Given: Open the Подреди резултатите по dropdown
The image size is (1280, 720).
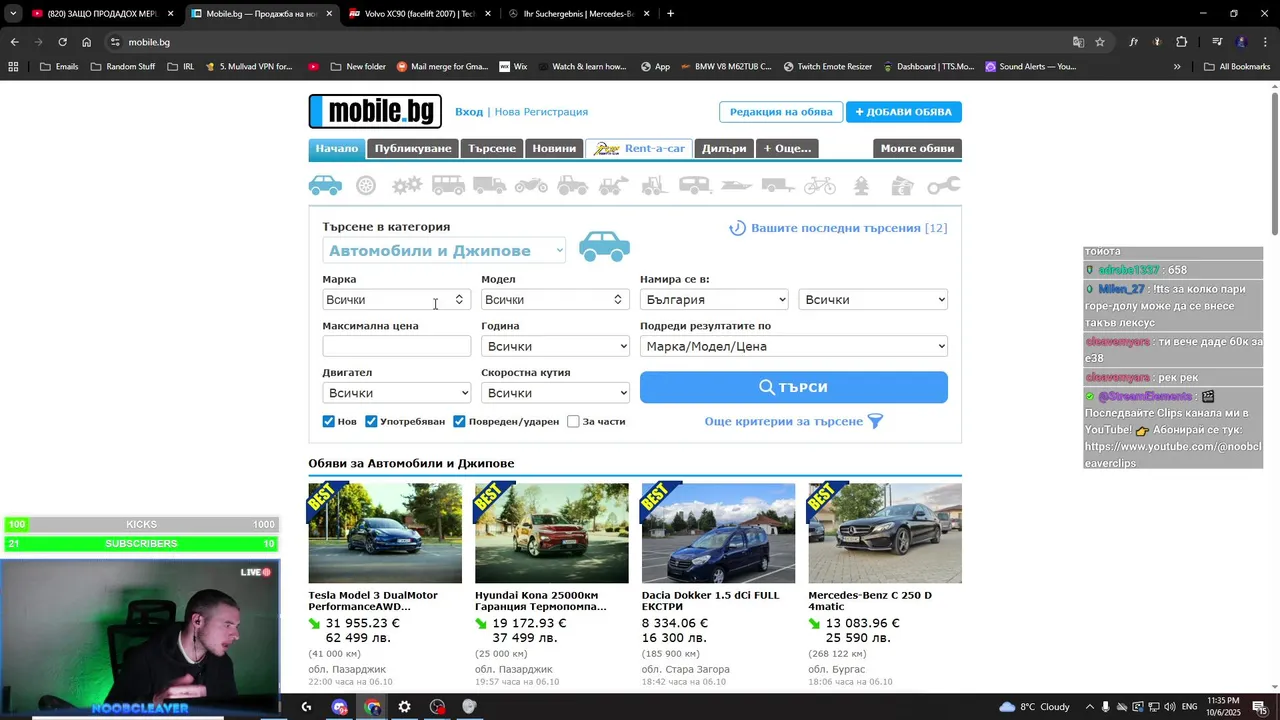Looking at the screenshot, I should [794, 346].
